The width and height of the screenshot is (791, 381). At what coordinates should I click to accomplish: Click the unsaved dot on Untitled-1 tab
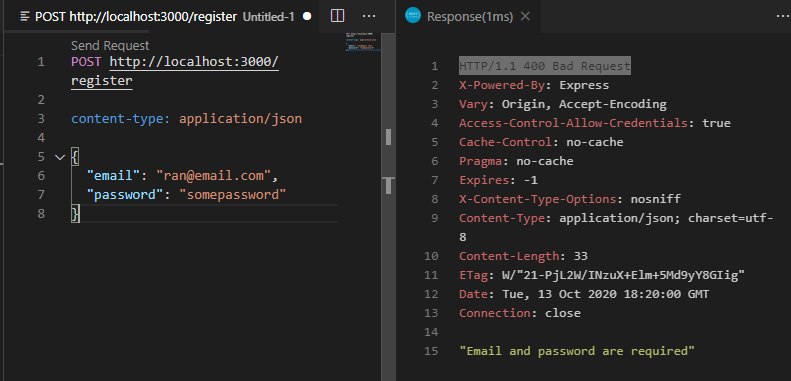click(x=307, y=16)
